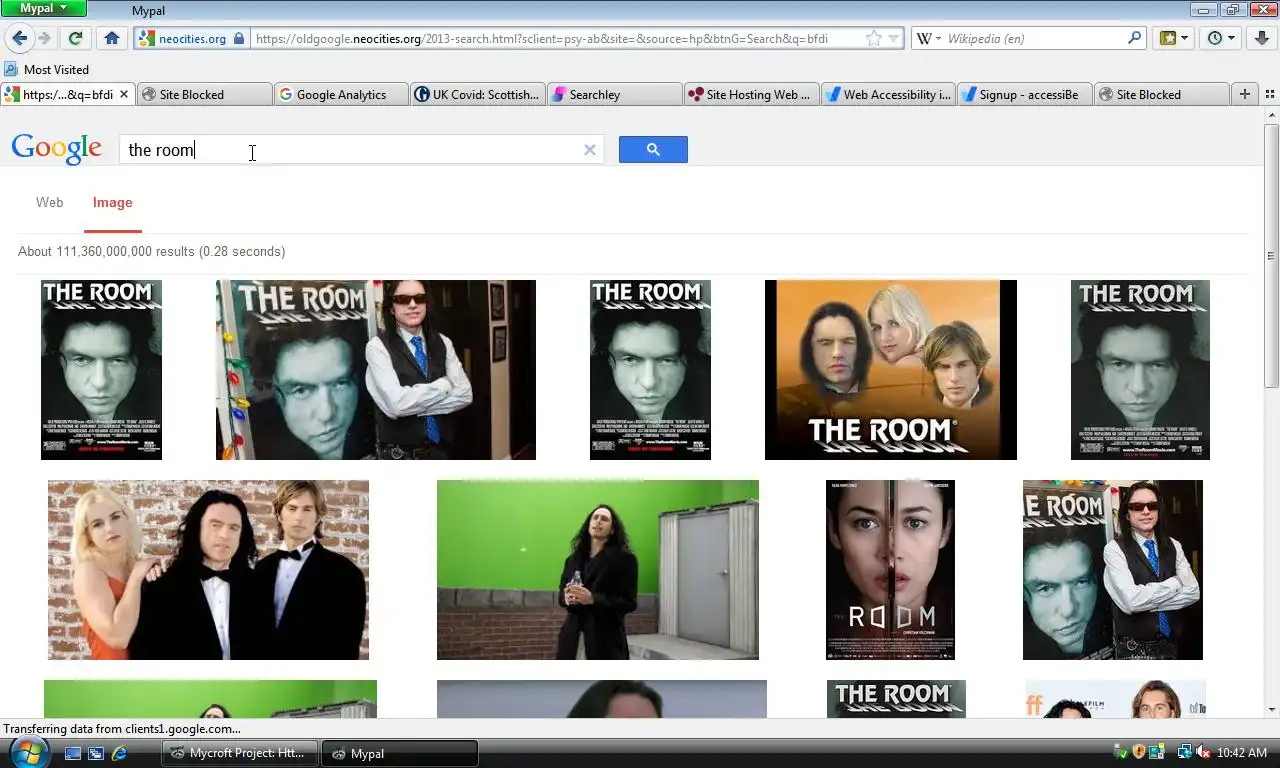Open the bookmarks menu toolbar button
Screen dimensions: 1280x768
click(x=1173, y=38)
